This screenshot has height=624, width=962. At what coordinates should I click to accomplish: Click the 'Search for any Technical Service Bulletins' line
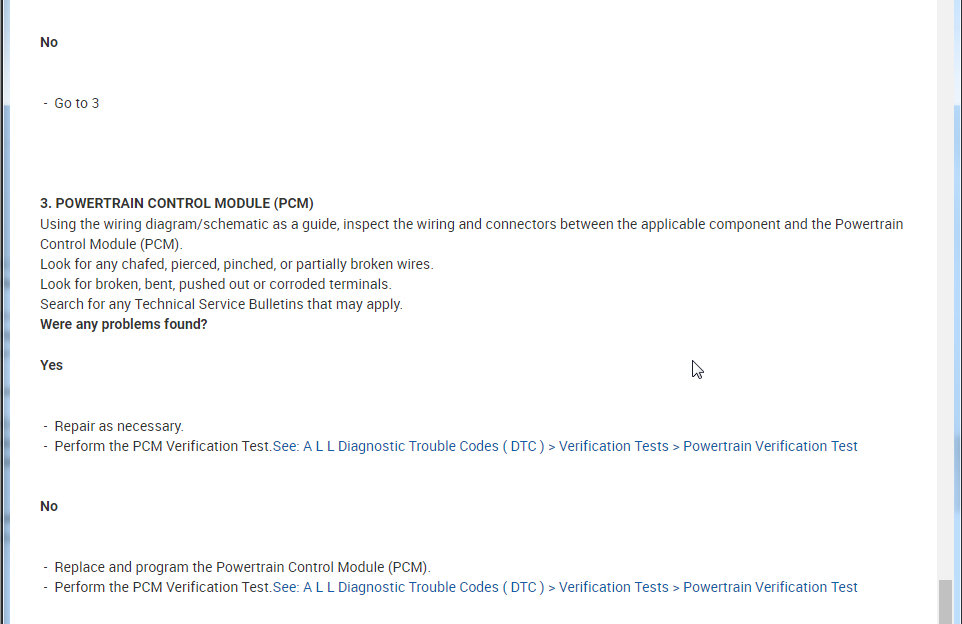pyautogui.click(x=221, y=304)
